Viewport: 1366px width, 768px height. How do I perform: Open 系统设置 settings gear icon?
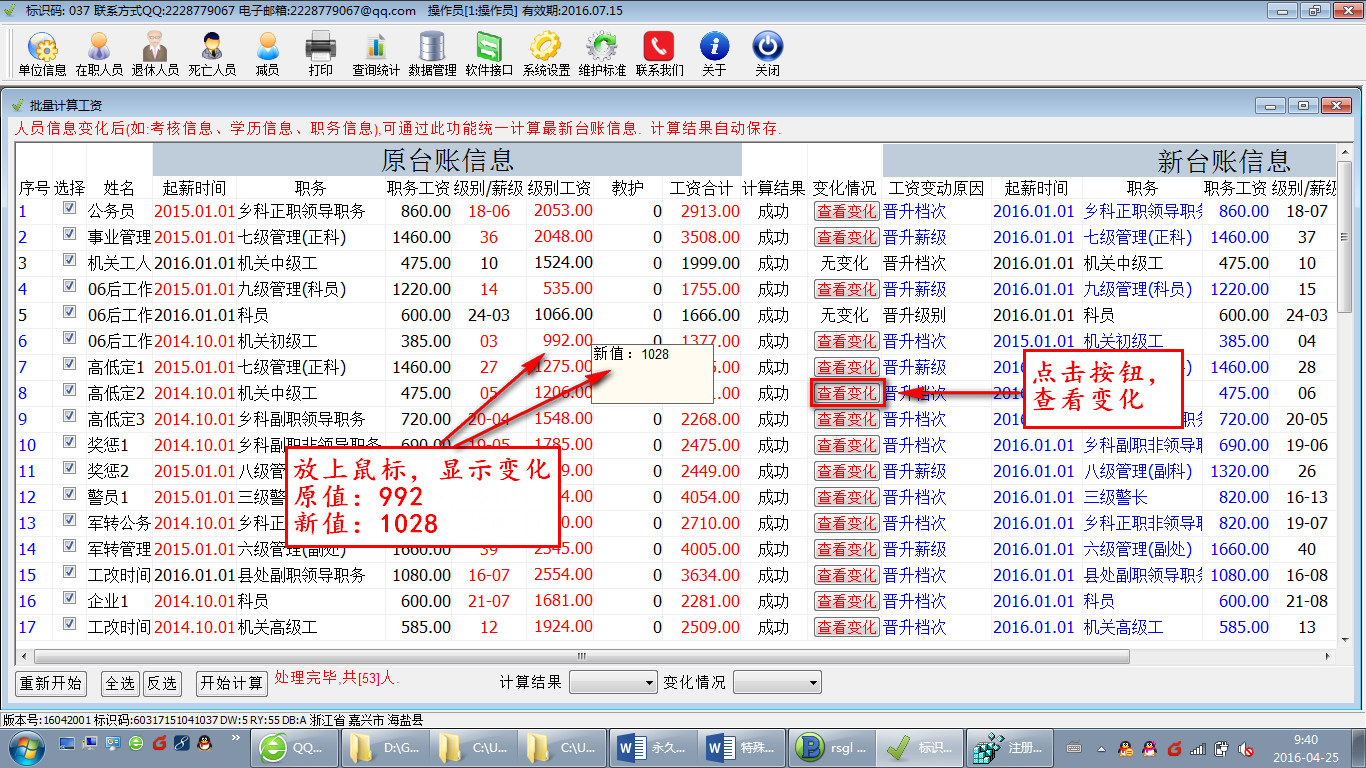(x=546, y=53)
